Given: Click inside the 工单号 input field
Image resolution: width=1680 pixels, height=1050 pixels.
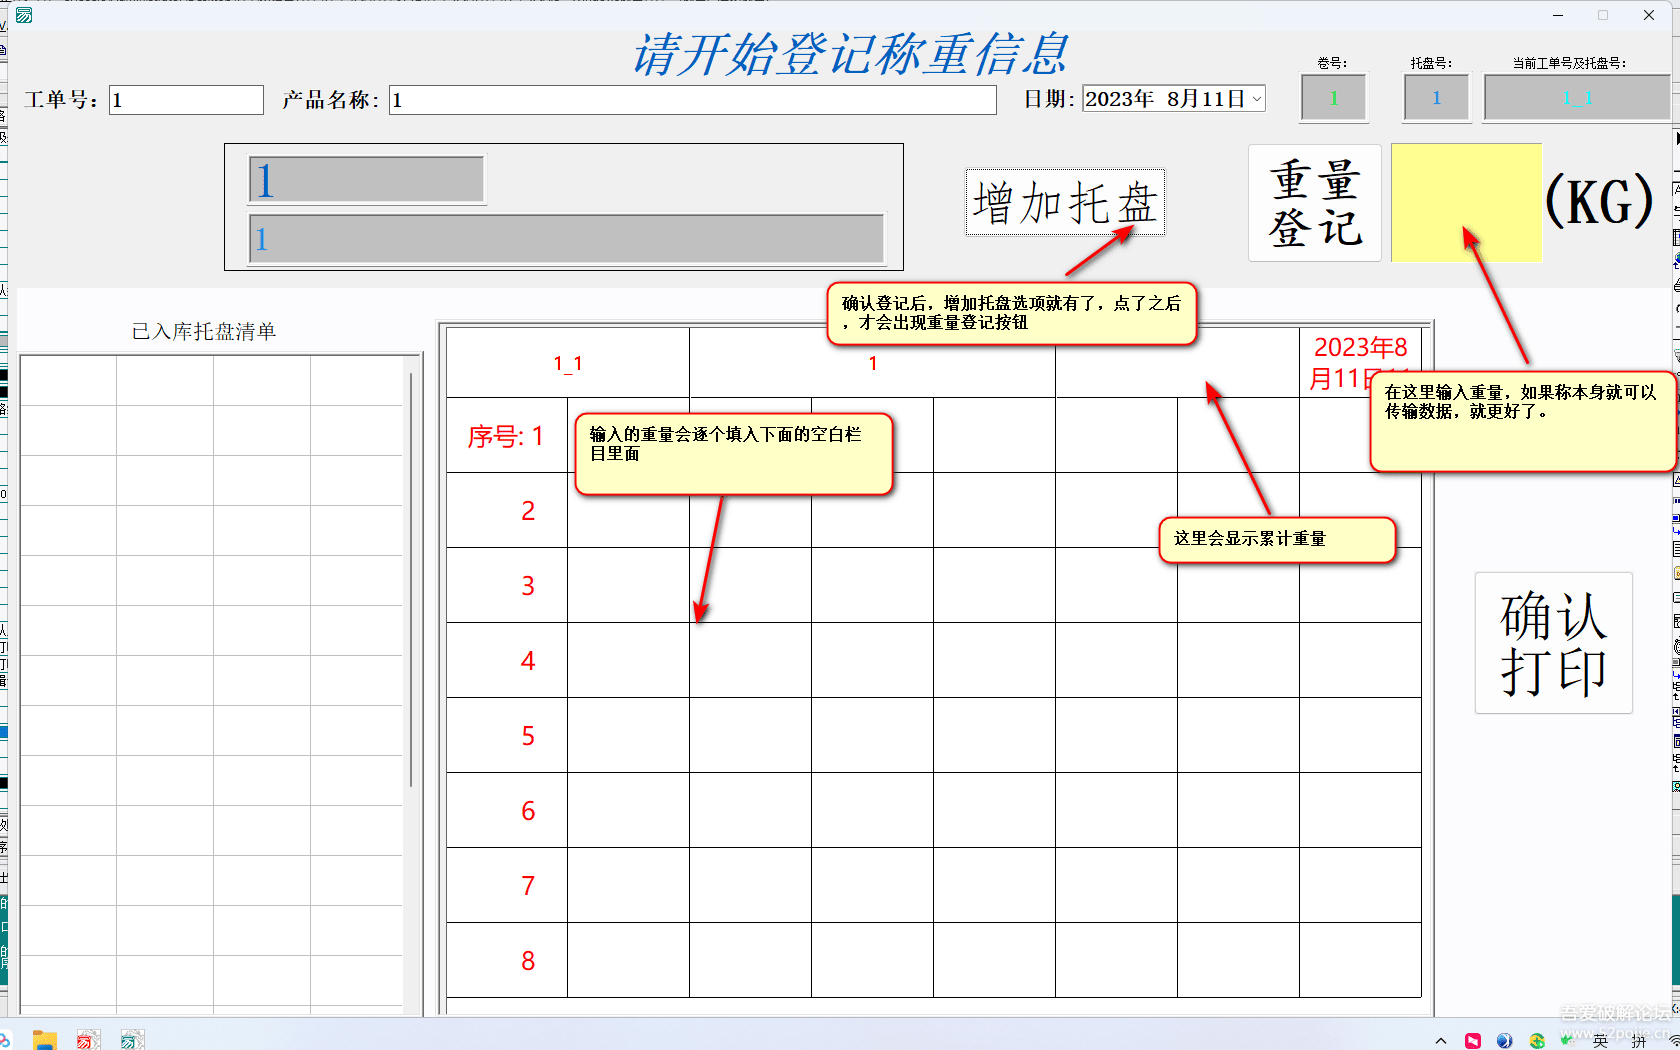Looking at the screenshot, I should coord(185,99).
